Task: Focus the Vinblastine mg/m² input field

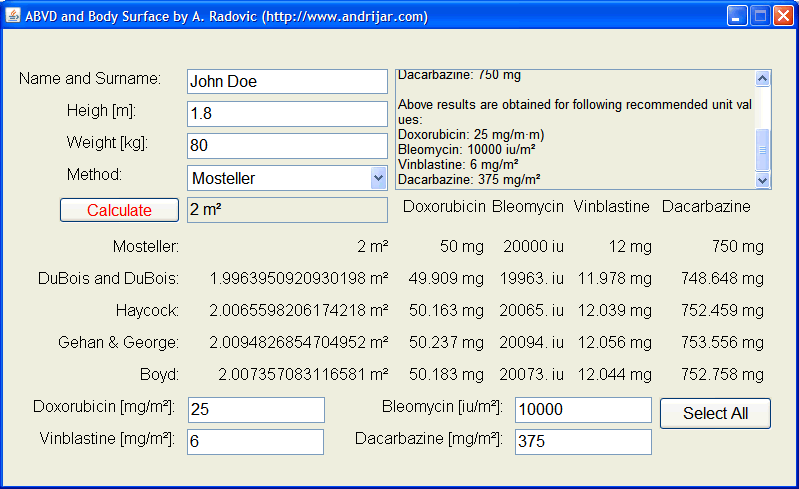Action: click(256, 442)
